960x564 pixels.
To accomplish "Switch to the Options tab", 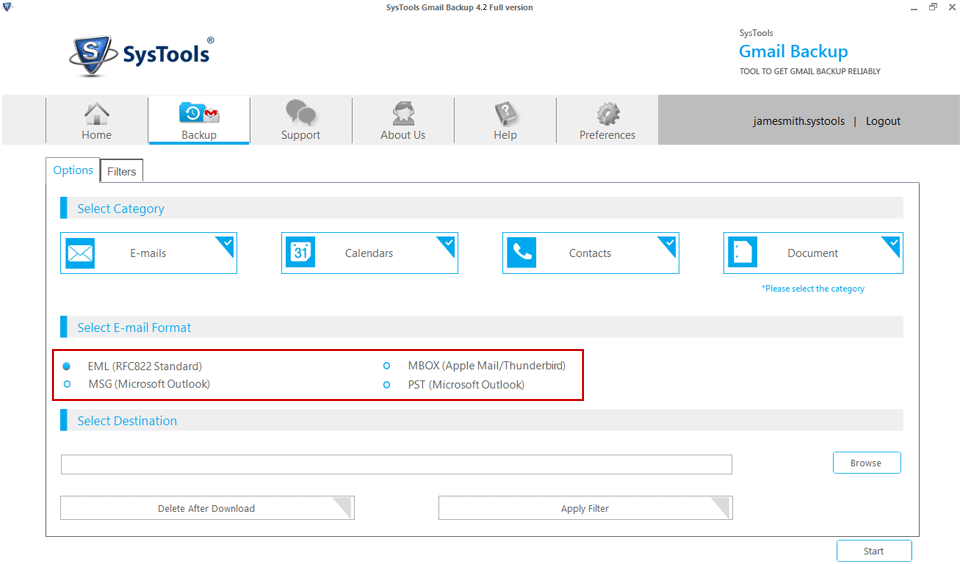I will (73, 170).
